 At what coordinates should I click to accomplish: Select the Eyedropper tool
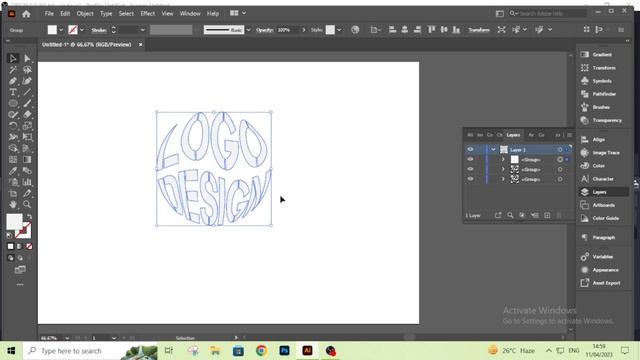(x=13, y=171)
